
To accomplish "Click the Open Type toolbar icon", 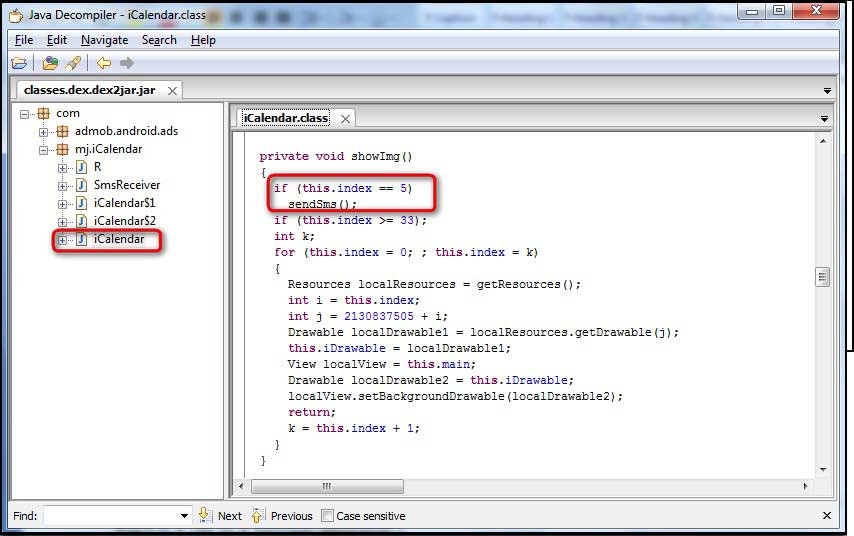I will [x=51, y=64].
